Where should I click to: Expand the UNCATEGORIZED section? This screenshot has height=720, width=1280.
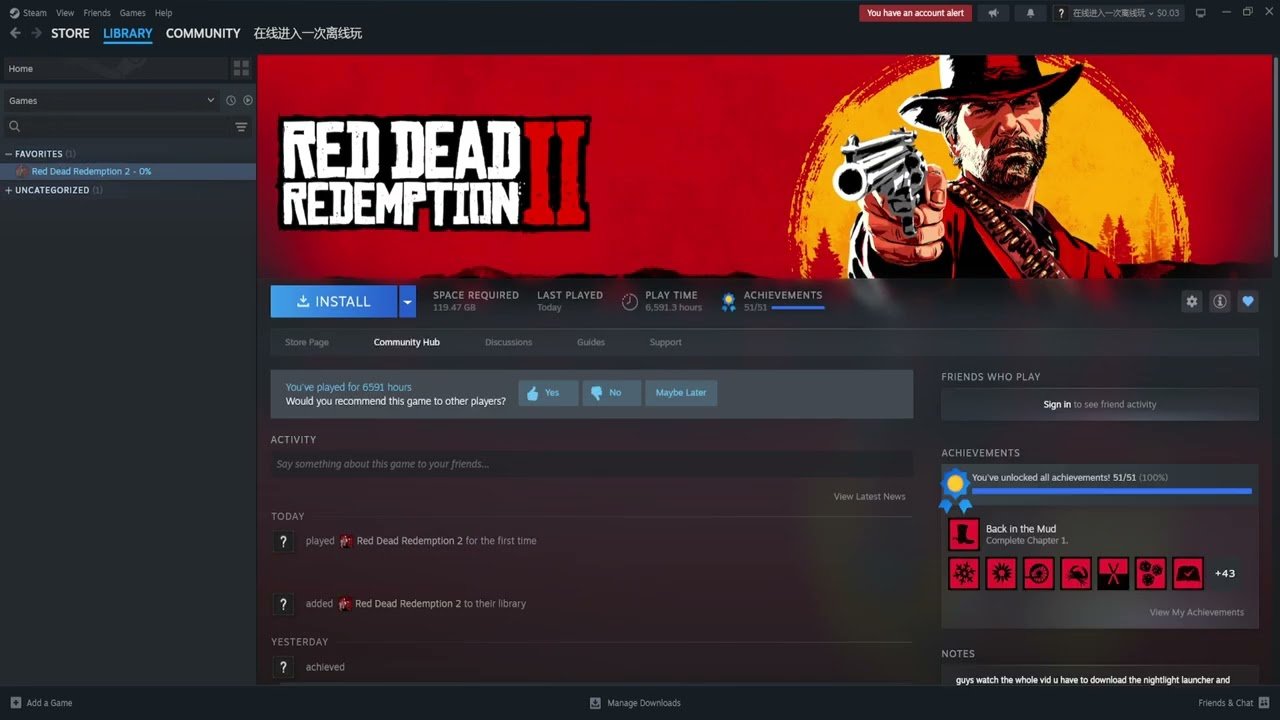click(x=9, y=190)
